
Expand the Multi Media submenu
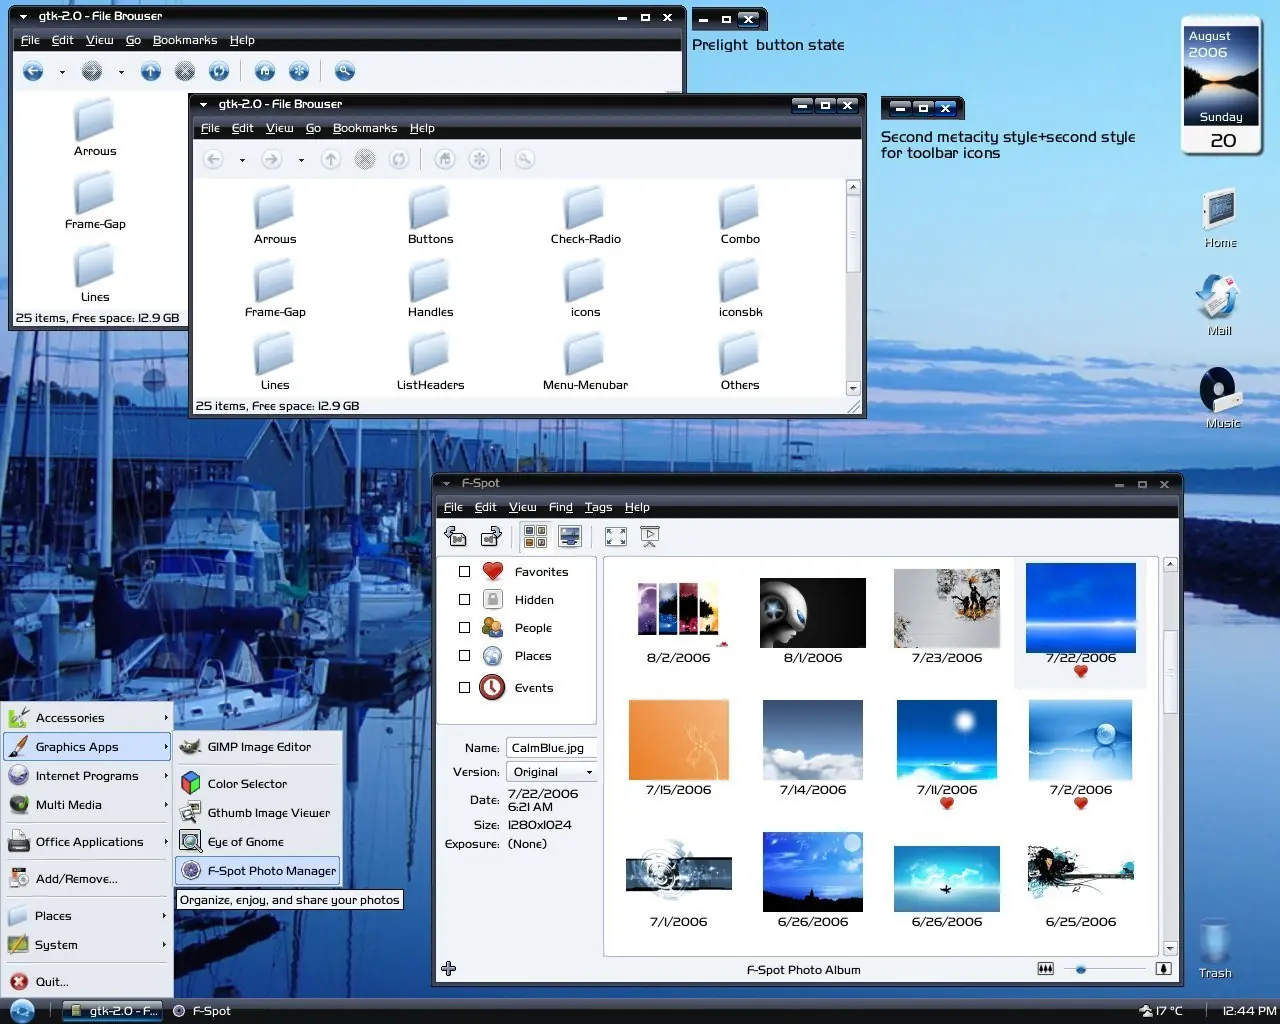tap(88, 805)
